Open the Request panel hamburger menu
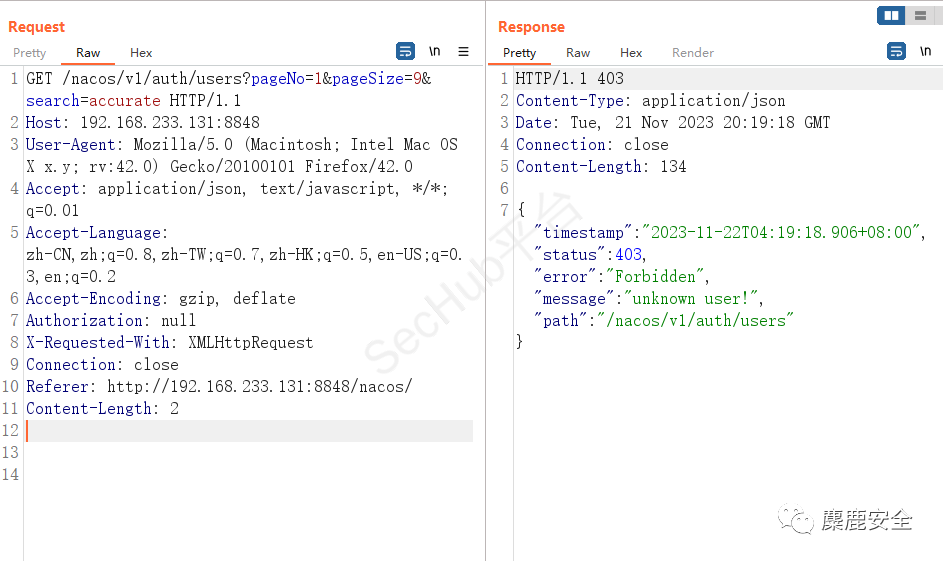 (464, 51)
